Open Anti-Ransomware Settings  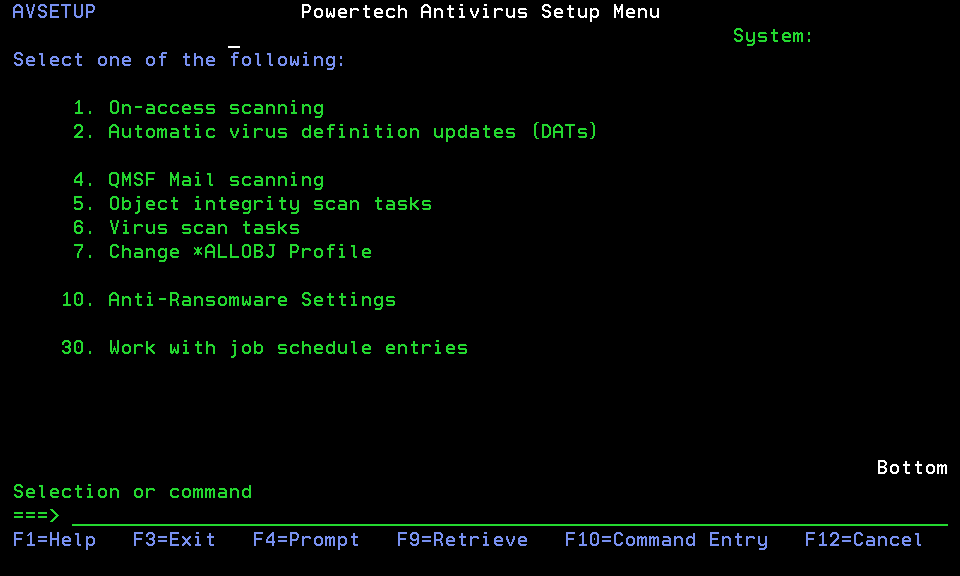tap(251, 300)
